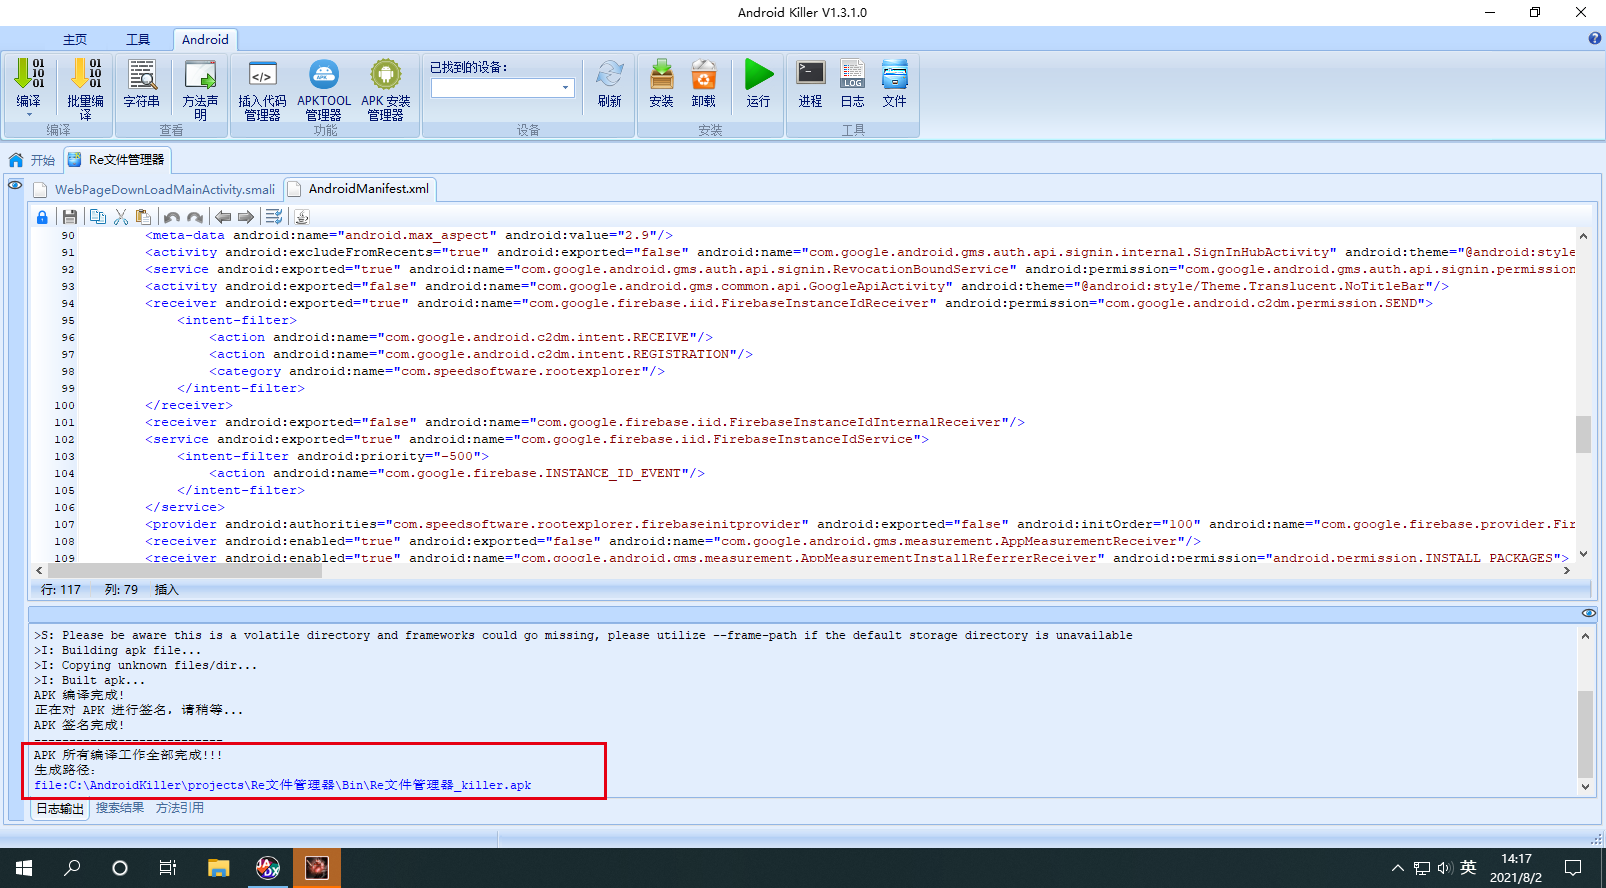Click the 编译 compile icon
The height and width of the screenshot is (888, 1606).
click(x=29, y=75)
